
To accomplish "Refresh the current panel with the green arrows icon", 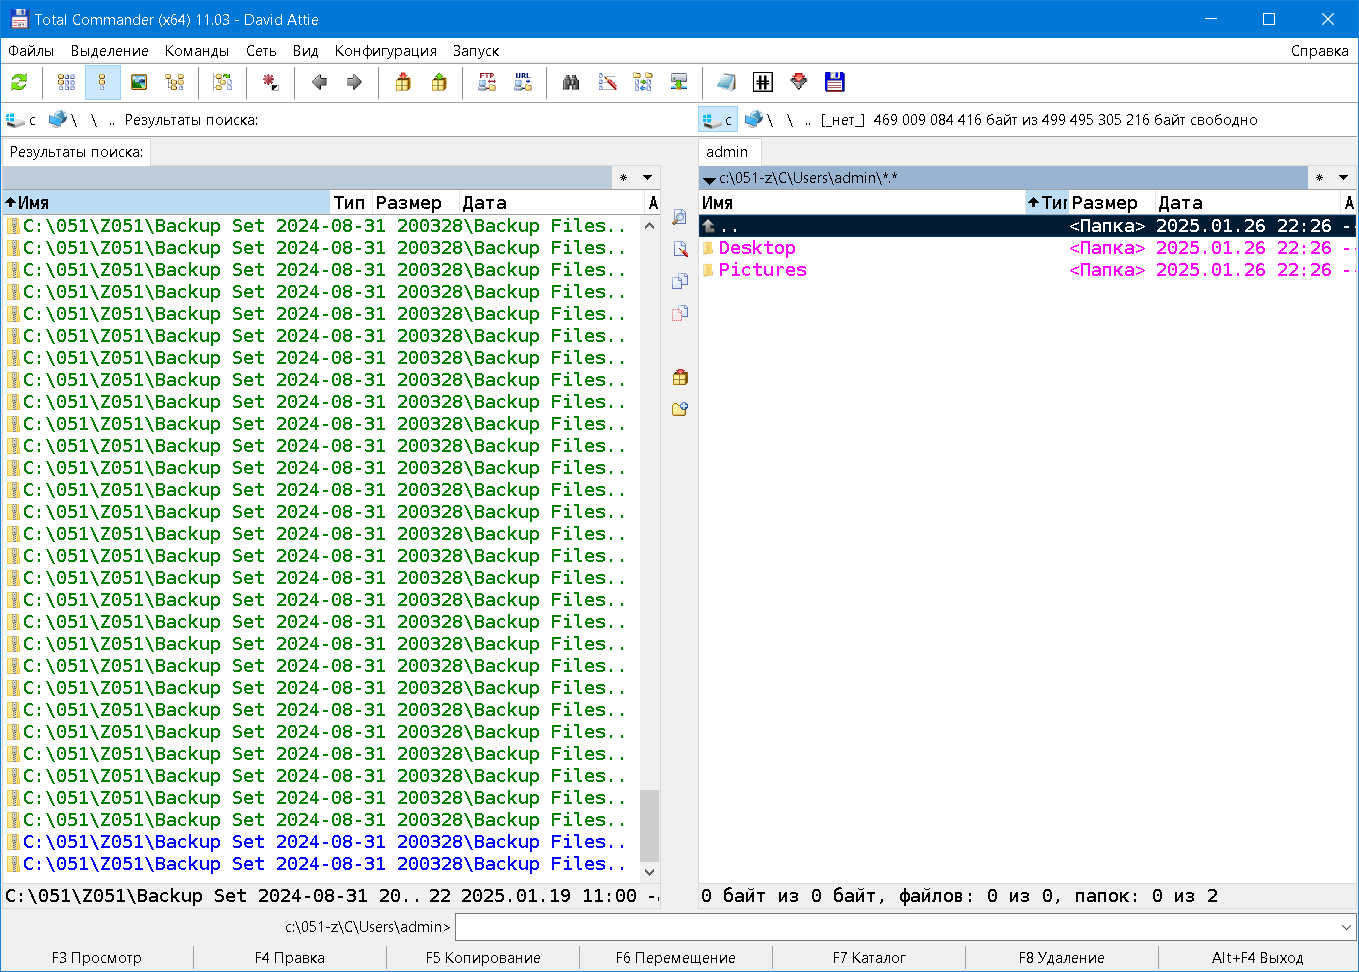I will click(x=19, y=82).
